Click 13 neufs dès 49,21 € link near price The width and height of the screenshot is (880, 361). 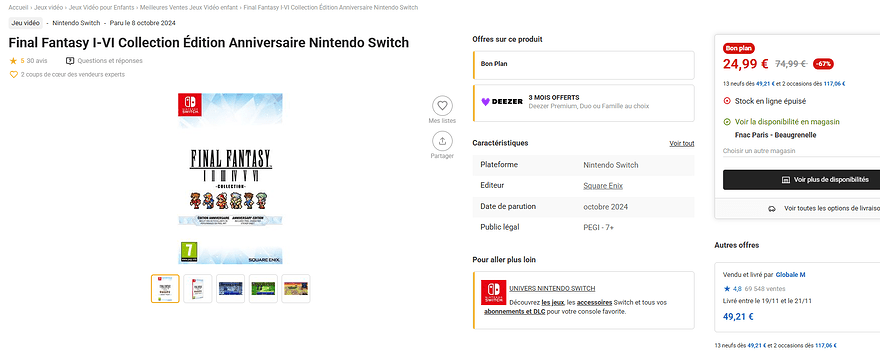click(x=749, y=84)
